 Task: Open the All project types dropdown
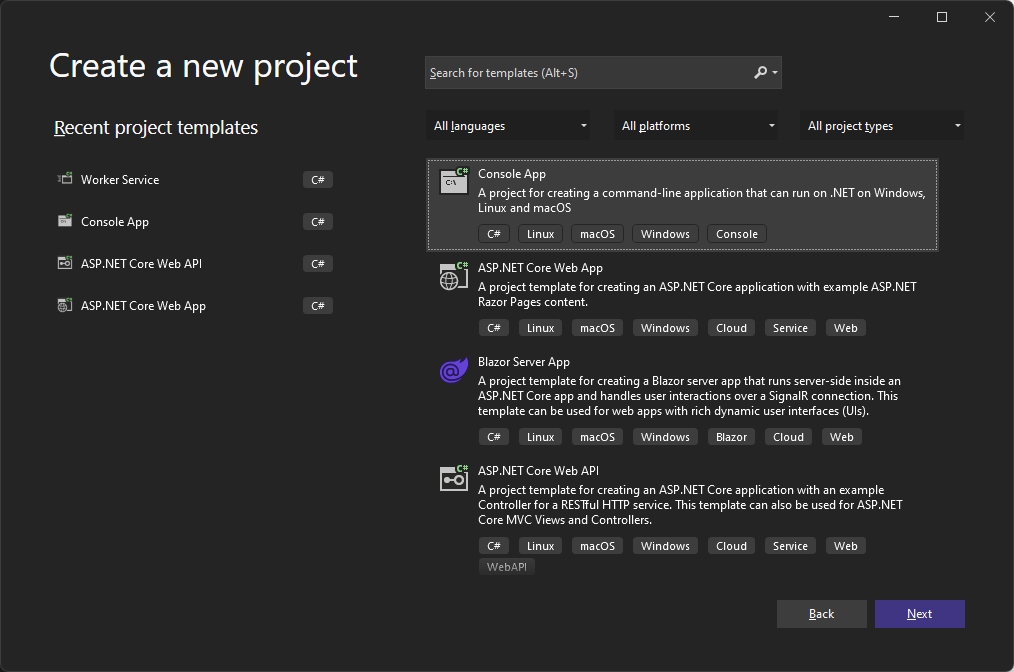click(x=883, y=126)
